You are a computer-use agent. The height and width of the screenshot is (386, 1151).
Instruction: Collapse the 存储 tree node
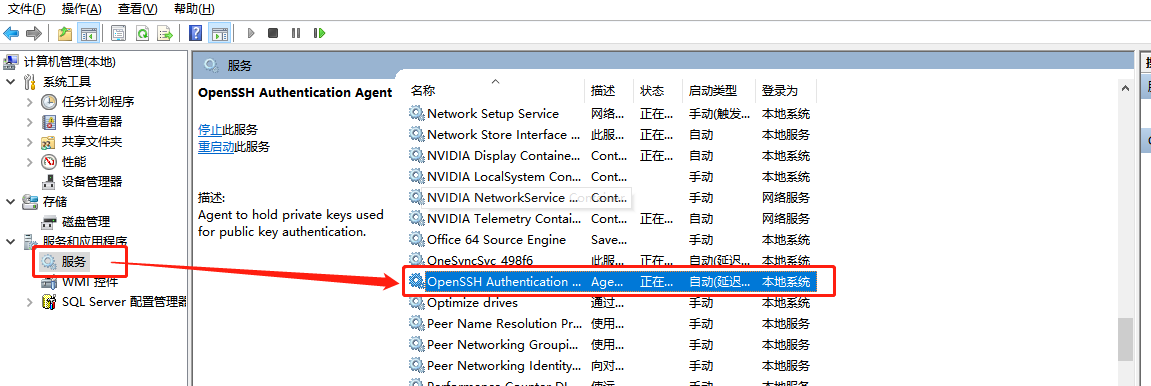tap(11, 201)
